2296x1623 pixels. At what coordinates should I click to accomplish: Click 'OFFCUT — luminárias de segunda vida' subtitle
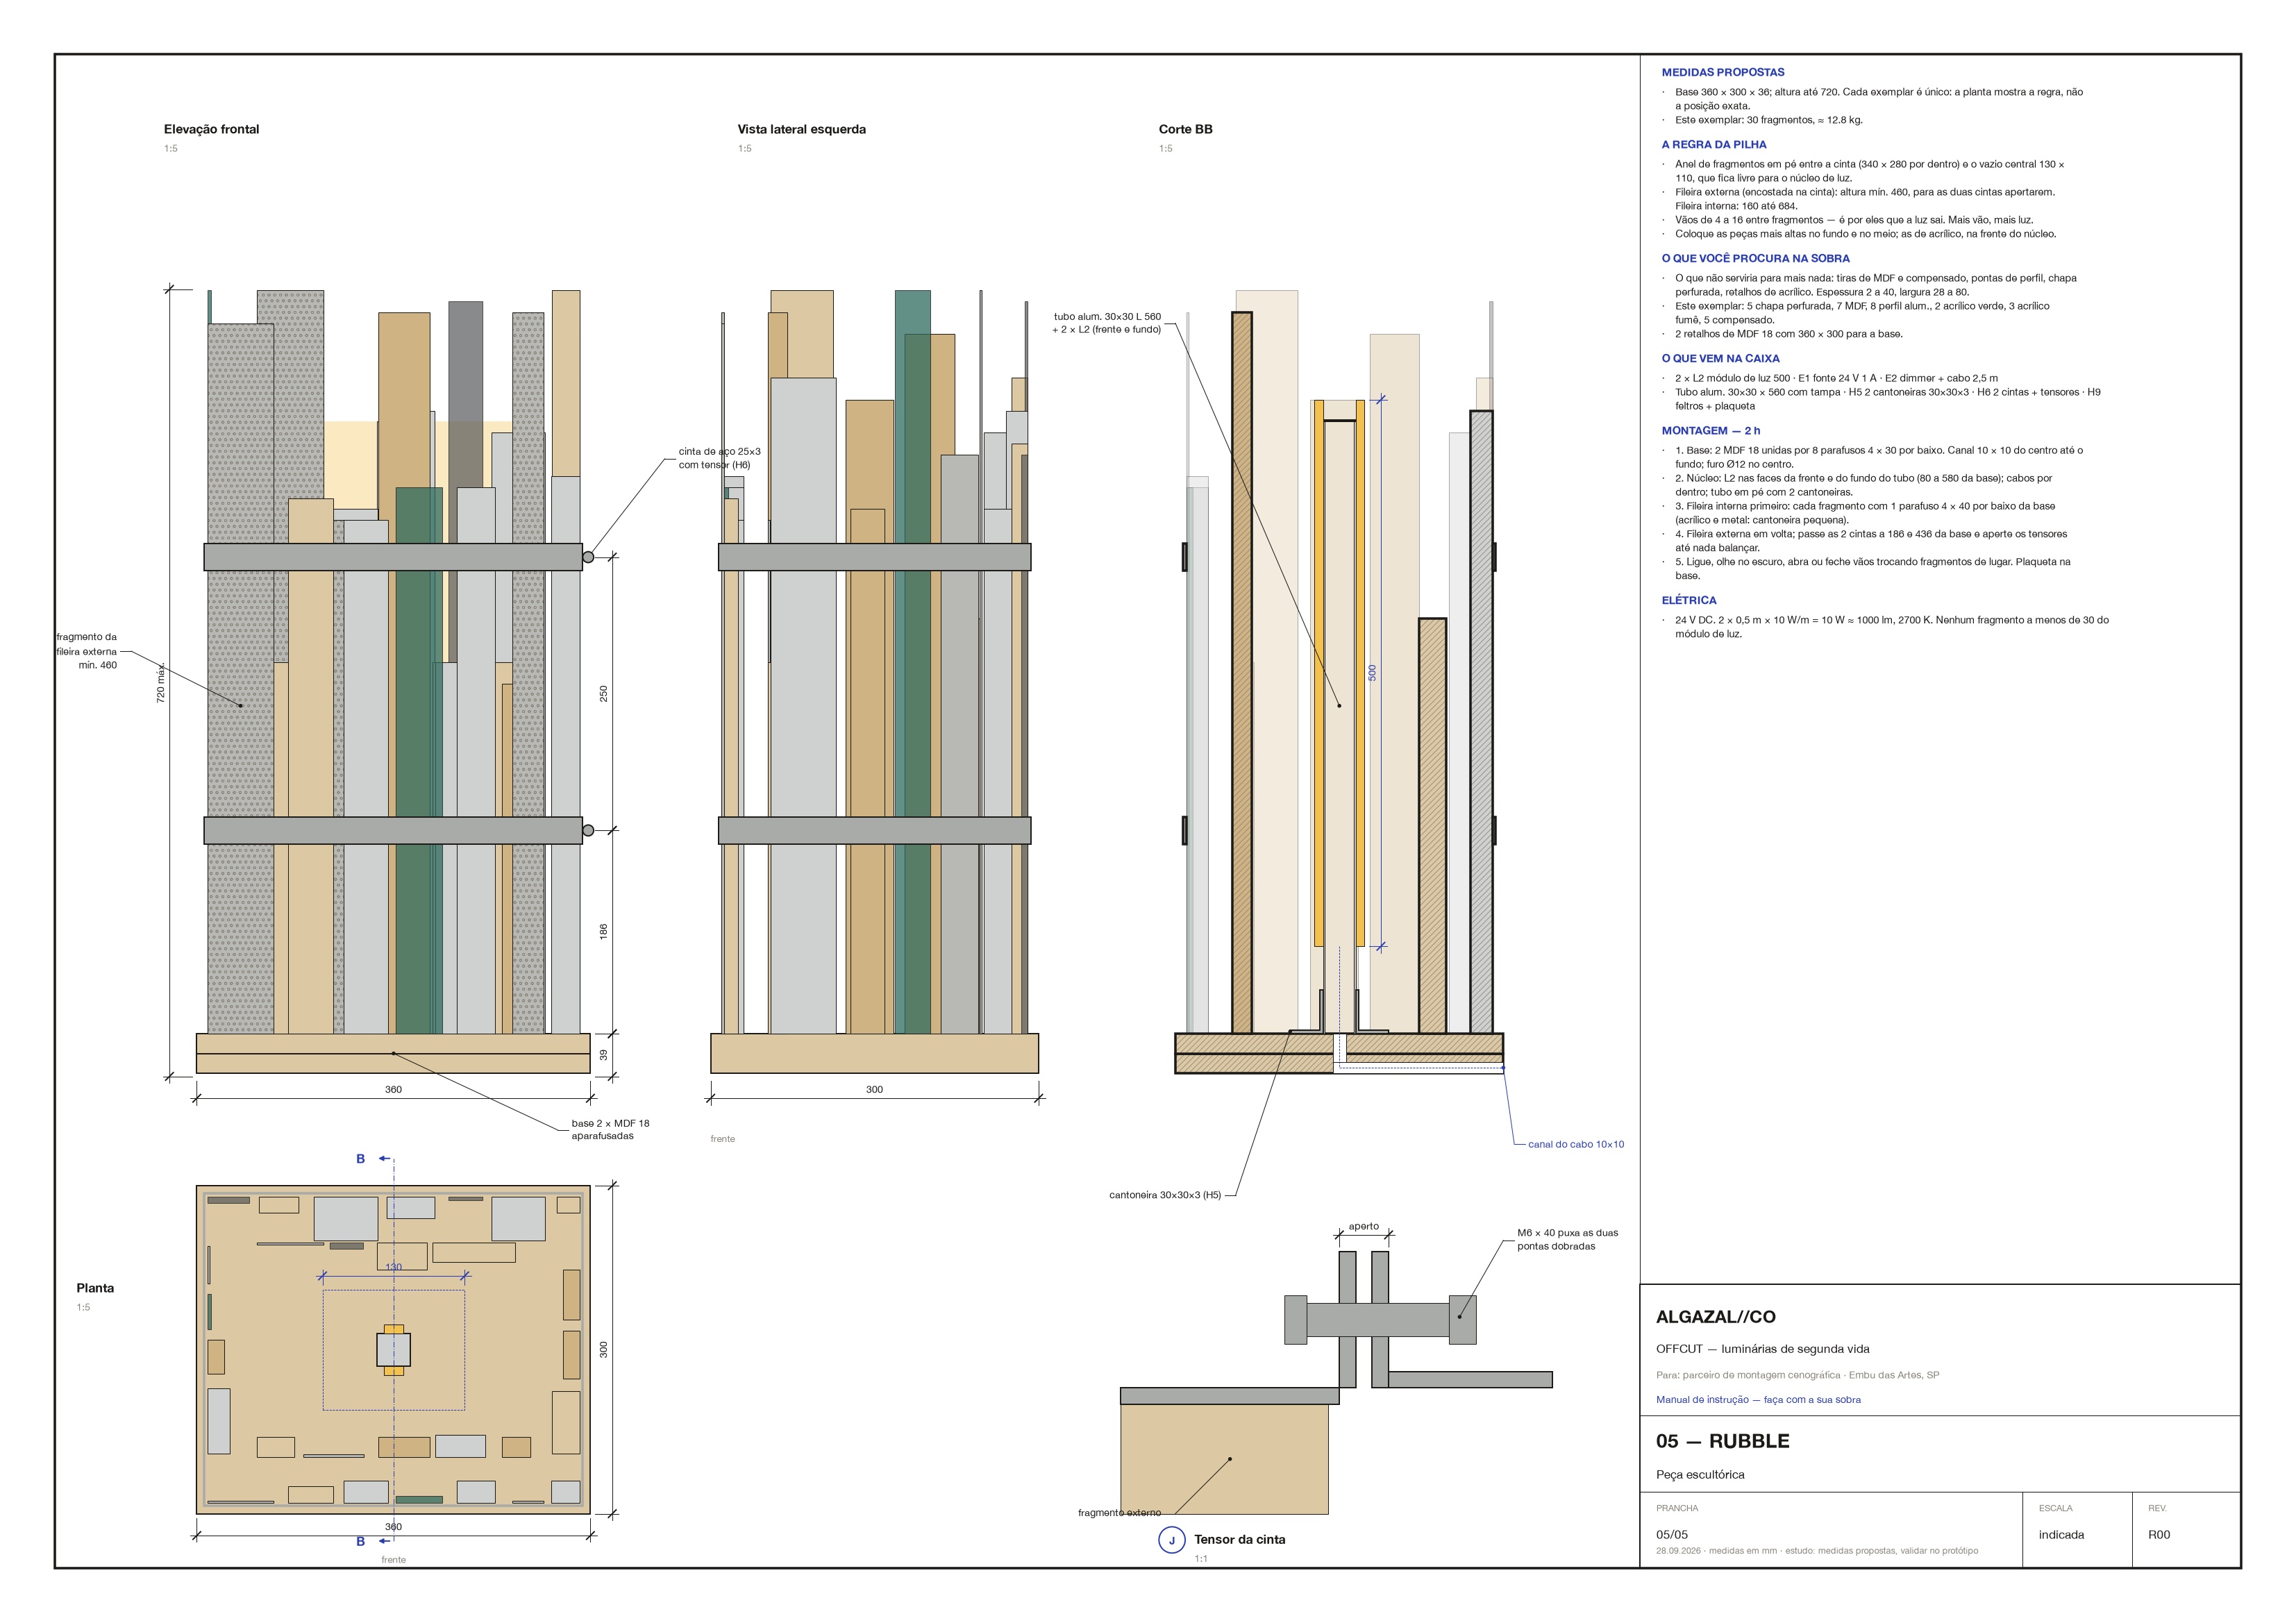[1763, 1349]
